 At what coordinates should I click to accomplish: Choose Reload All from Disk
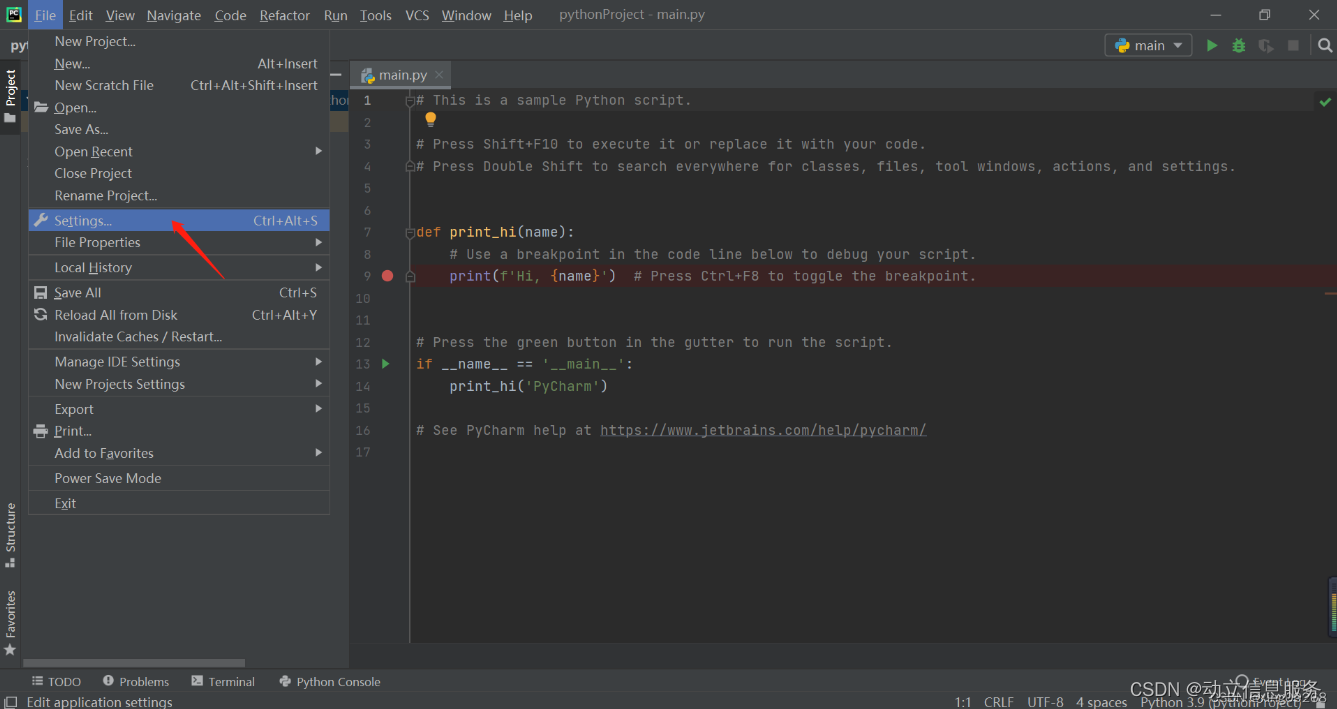pyautogui.click(x=179, y=314)
